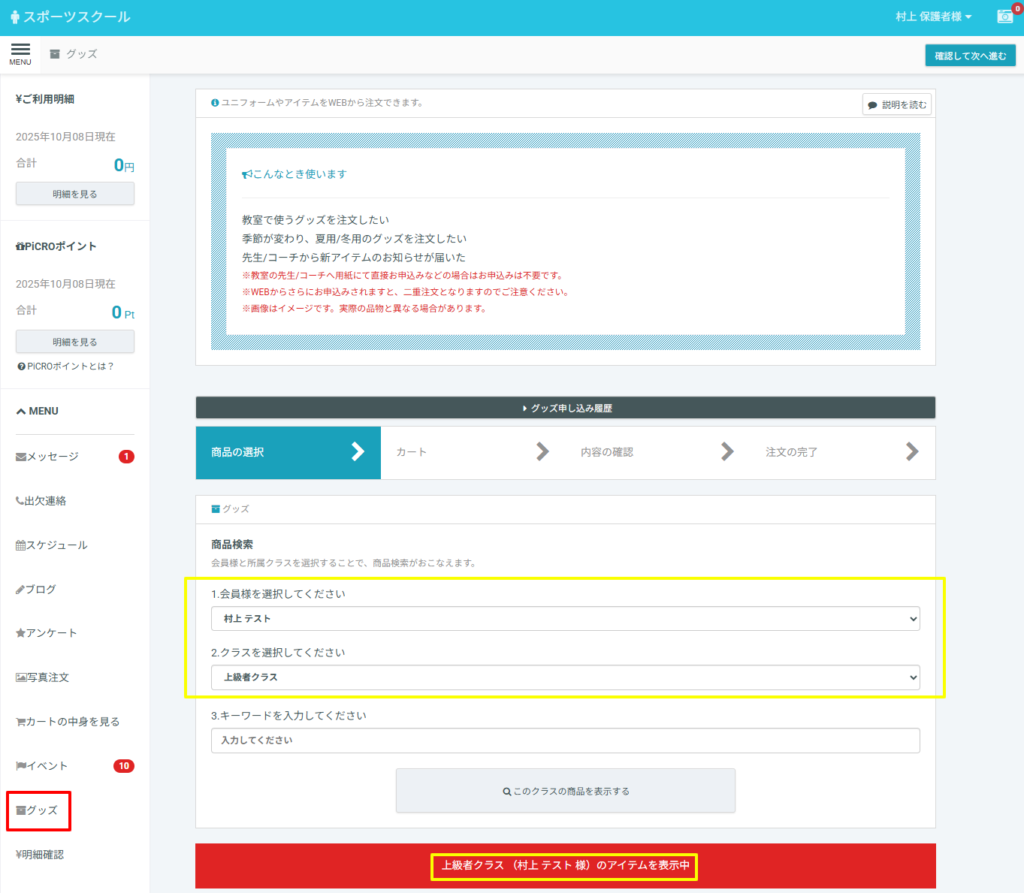This screenshot has width=1024, height=893.
Task: Open the 村上 テスト member dropdown
Action: 564,619
